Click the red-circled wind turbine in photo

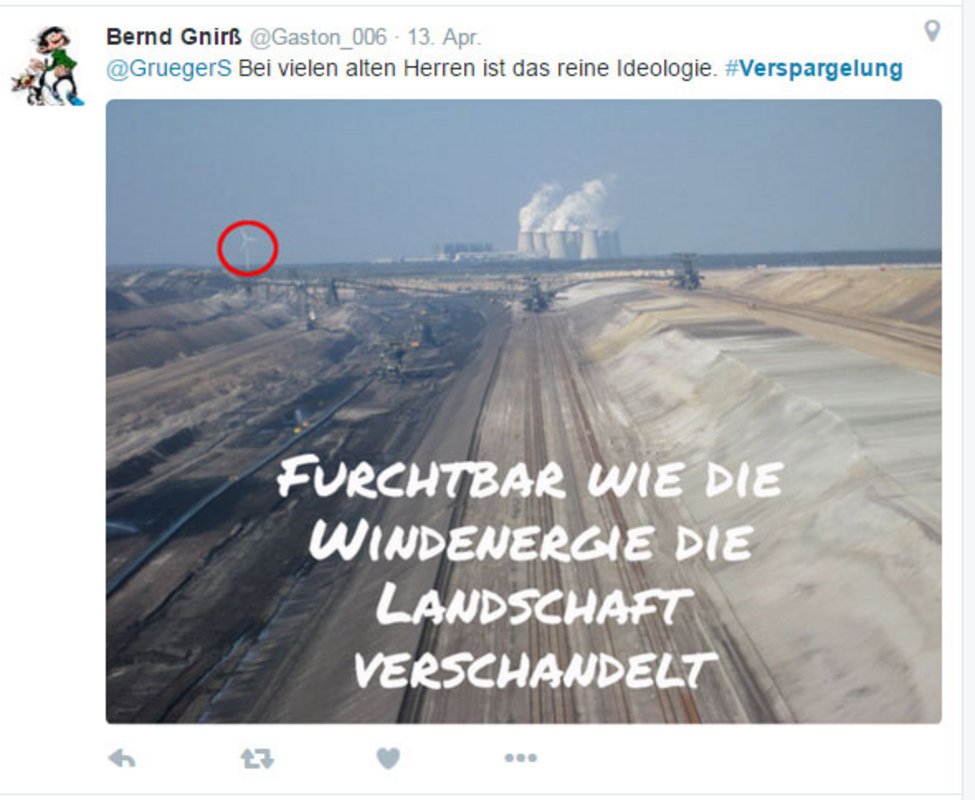[x=247, y=248]
